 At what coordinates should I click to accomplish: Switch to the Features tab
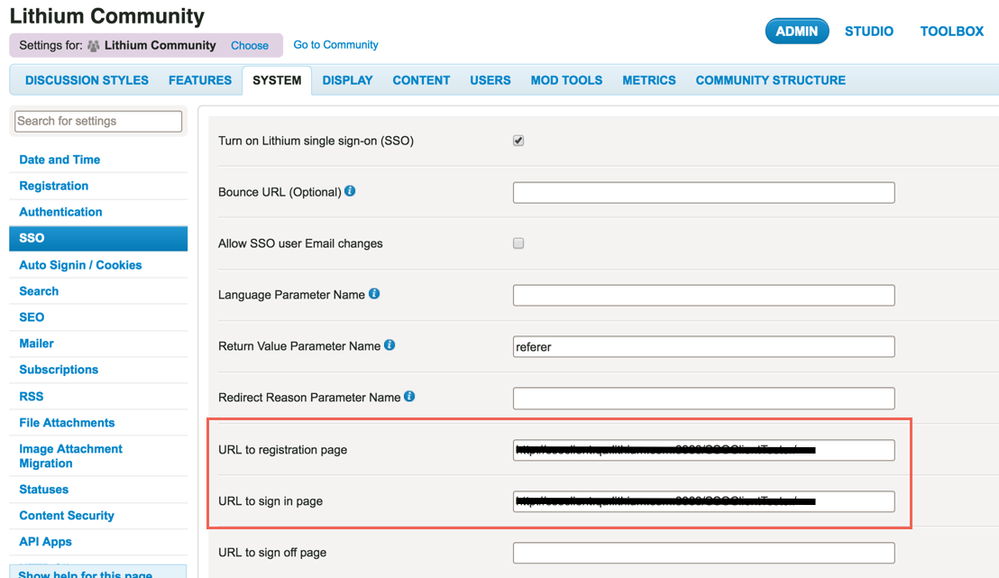[200, 80]
